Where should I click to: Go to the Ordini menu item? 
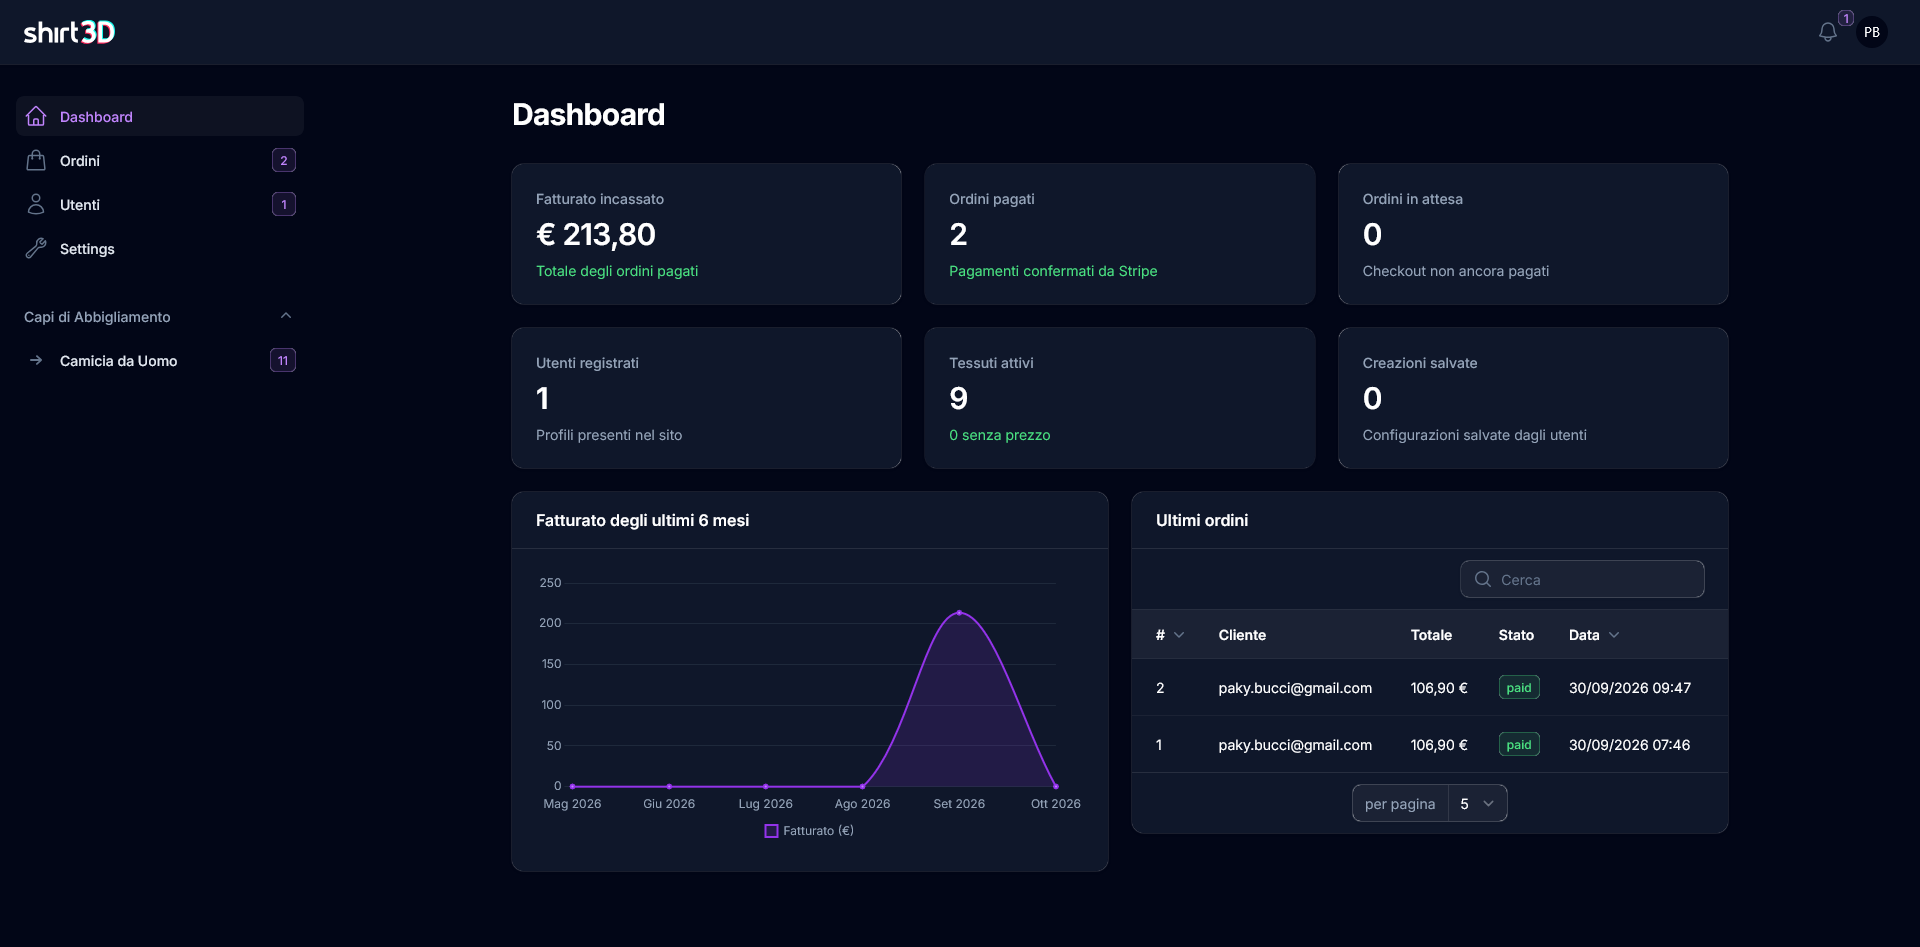point(160,160)
